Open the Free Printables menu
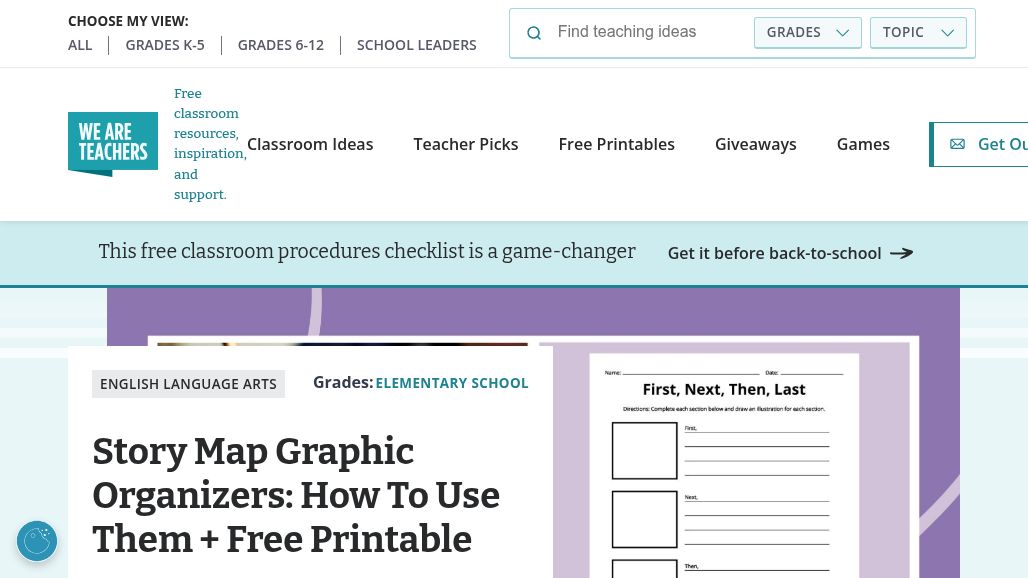This screenshot has height=578, width=1028. pyautogui.click(x=616, y=144)
